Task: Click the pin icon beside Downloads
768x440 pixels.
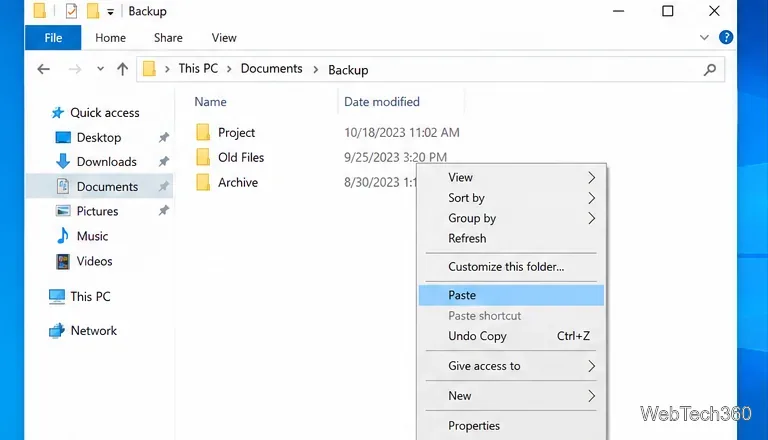Action: pyautogui.click(x=164, y=161)
